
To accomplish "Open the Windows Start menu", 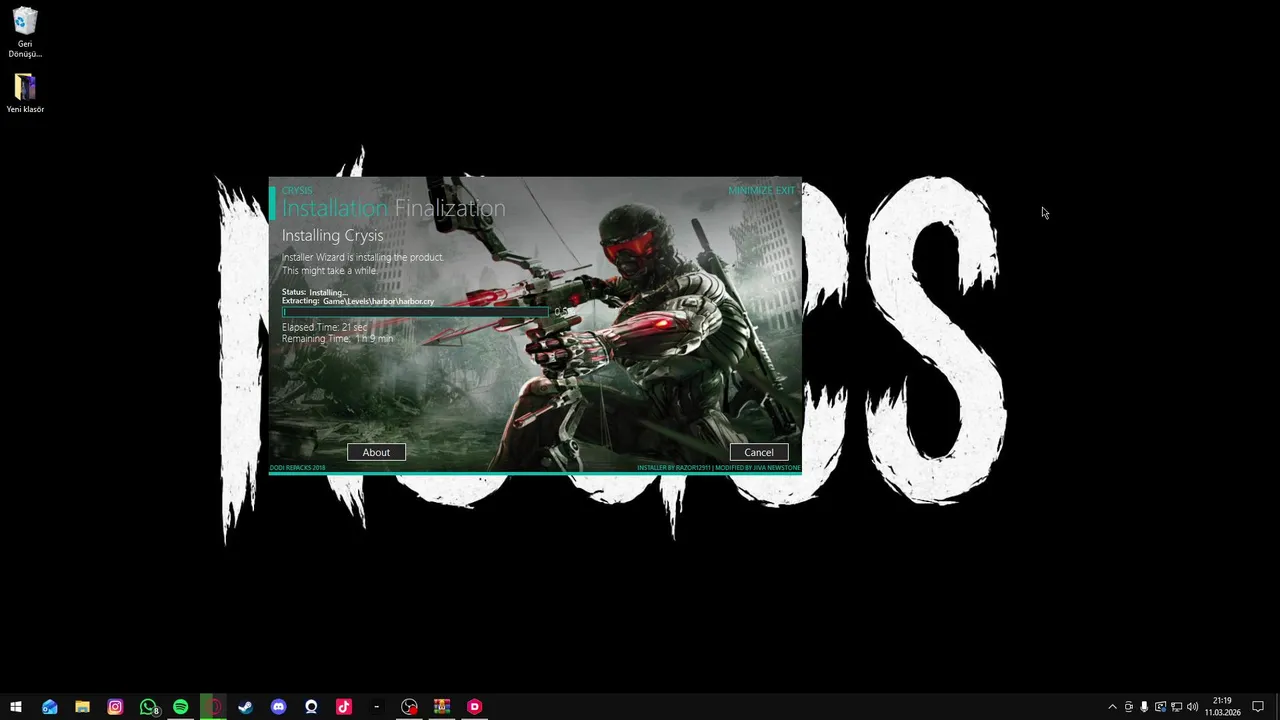I will point(16,707).
